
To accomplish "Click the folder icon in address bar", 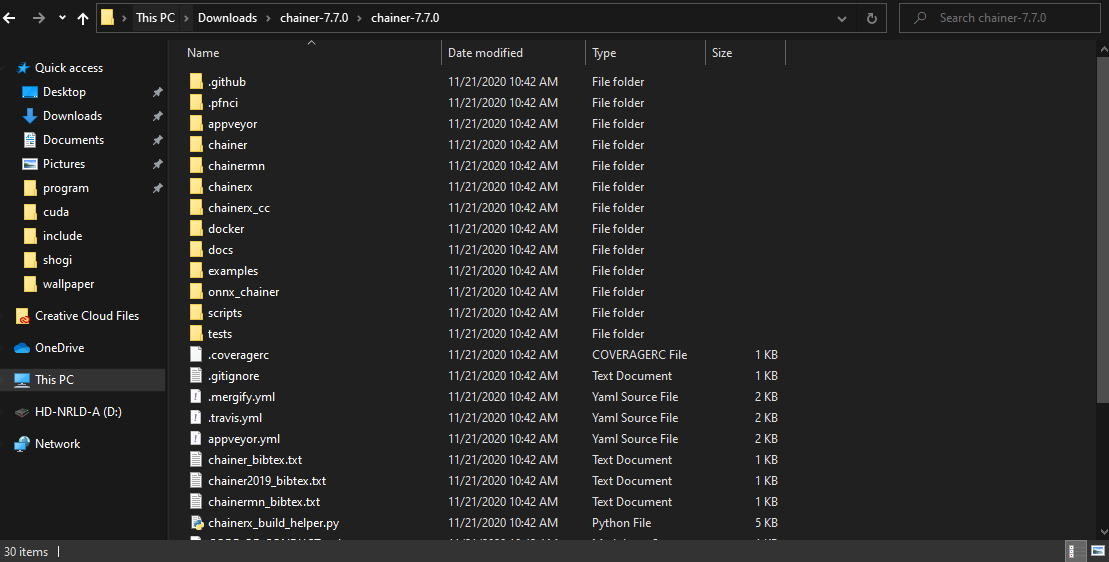I will (108, 18).
